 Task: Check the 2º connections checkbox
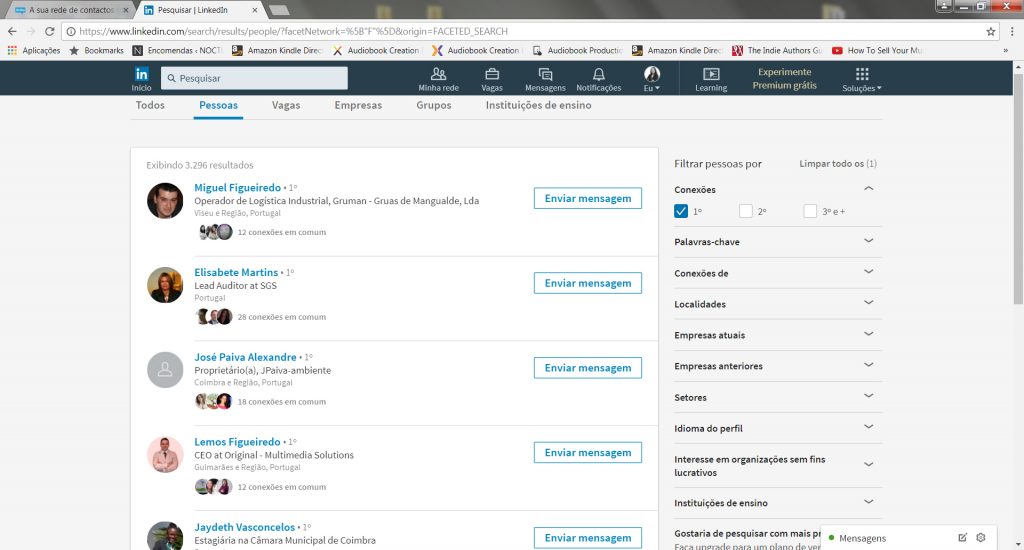point(746,211)
